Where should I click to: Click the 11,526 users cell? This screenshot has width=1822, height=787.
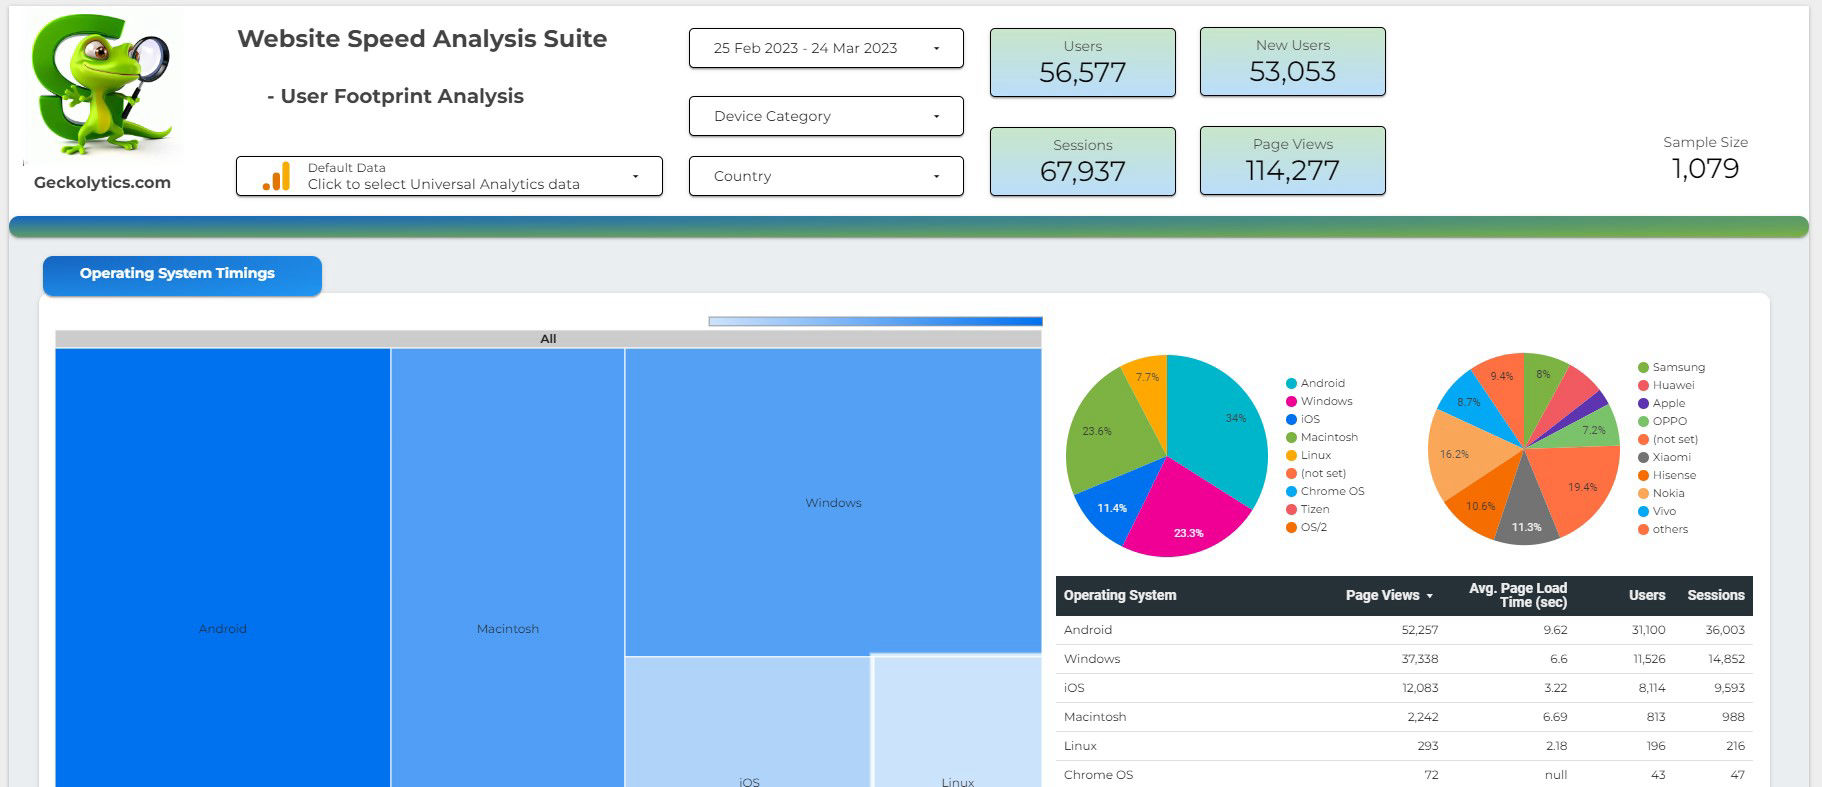[x=1649, y=659]
